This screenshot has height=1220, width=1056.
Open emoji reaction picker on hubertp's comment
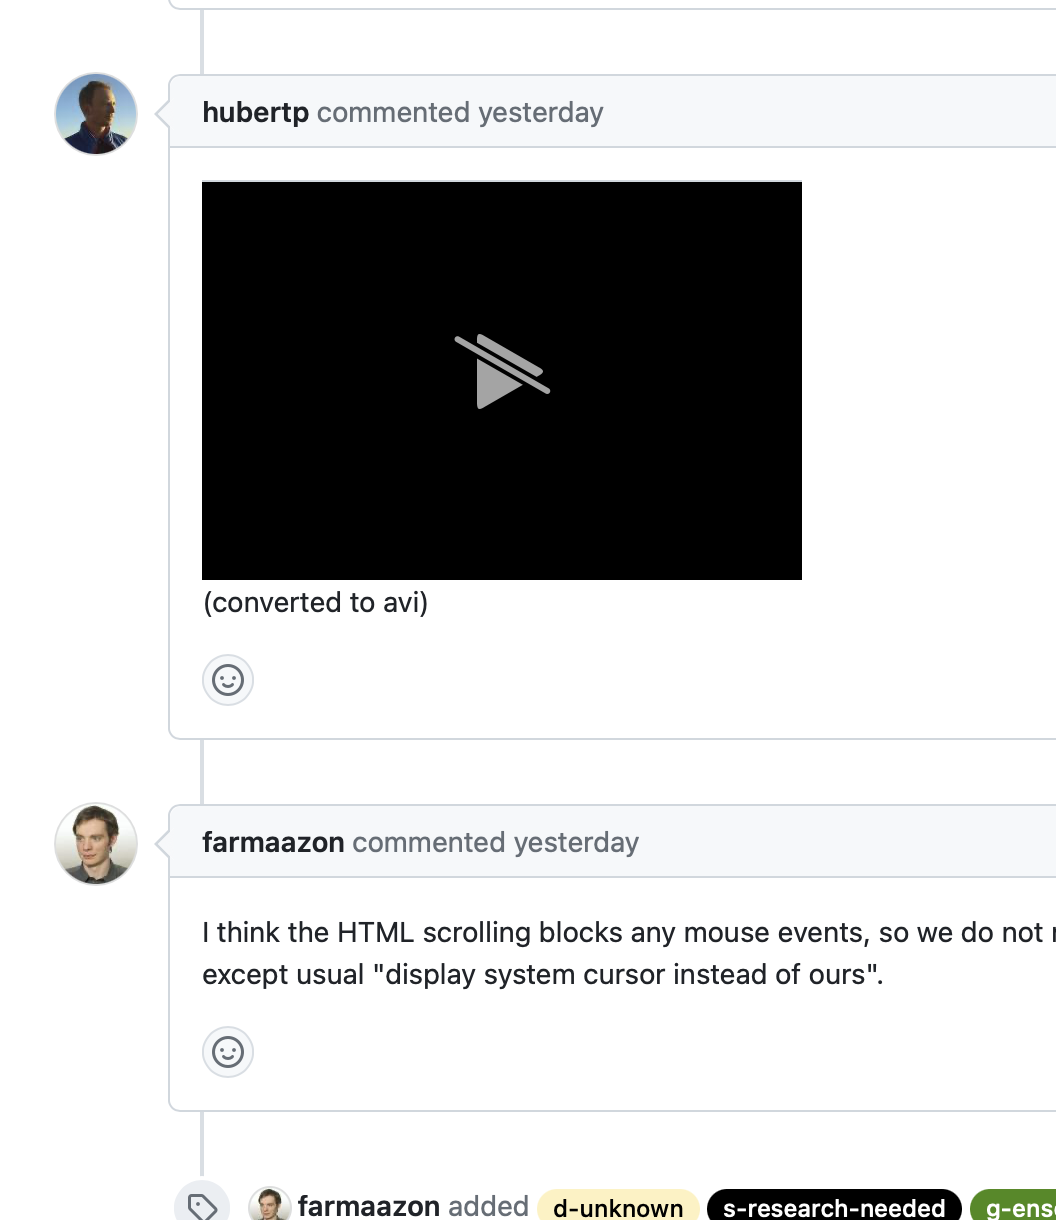(x=228, y=680)
